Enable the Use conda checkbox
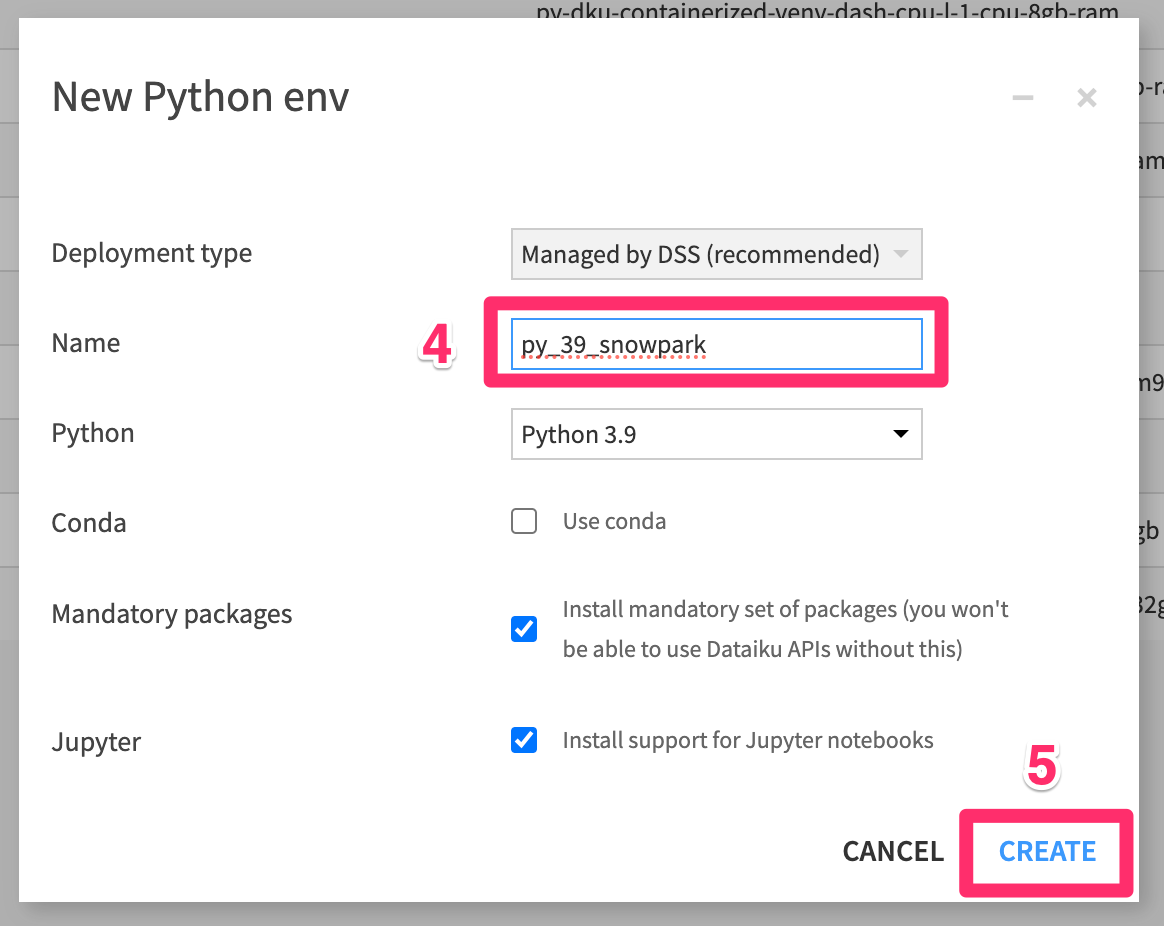Screen dimensions: 1164x926 click(x=524, y=521)
